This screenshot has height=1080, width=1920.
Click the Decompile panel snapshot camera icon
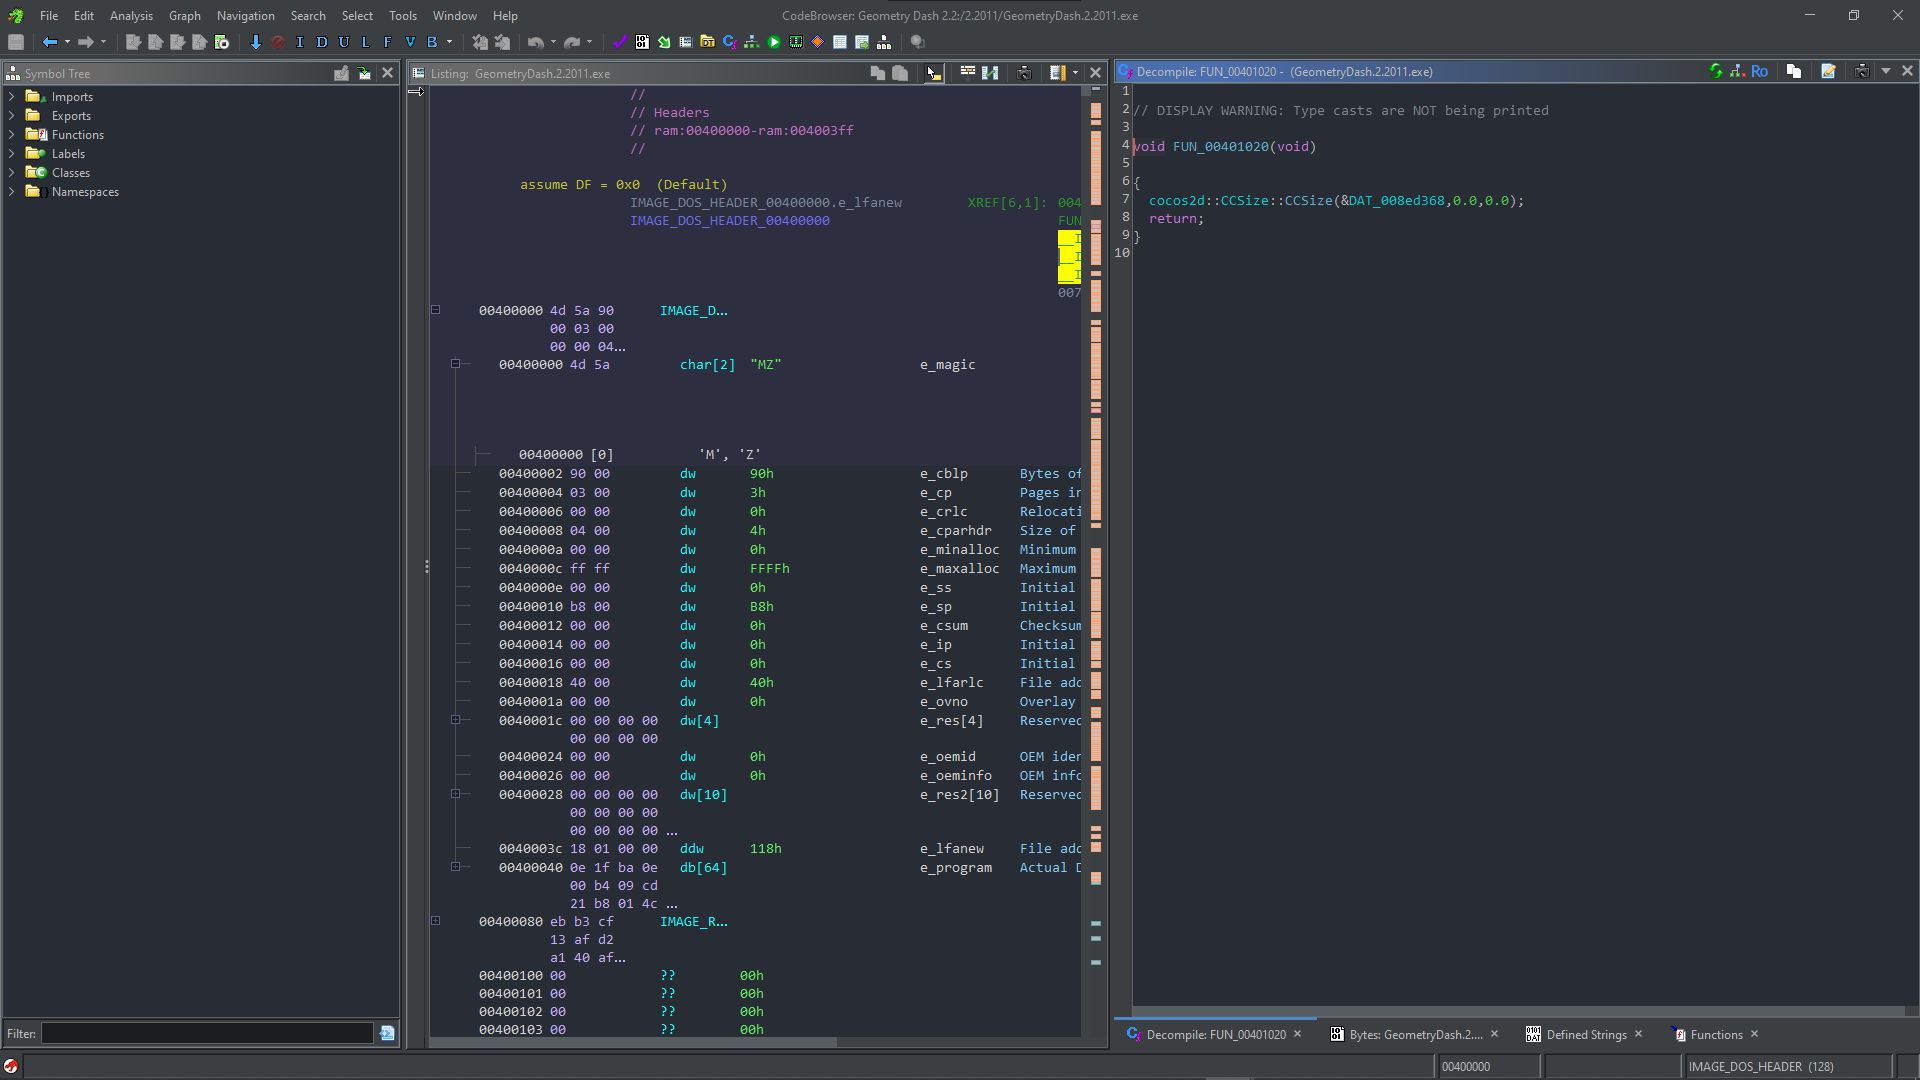(x=1862, y=71)
